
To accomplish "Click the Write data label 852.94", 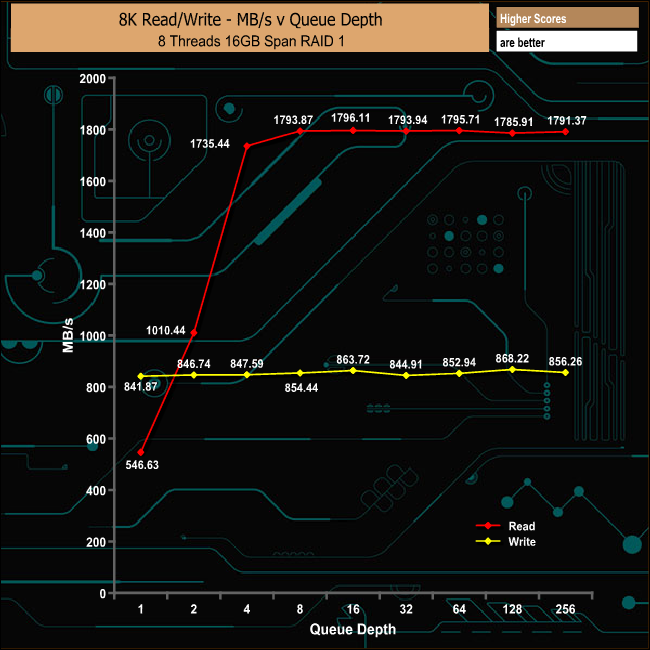I will (x=459, y=362).
